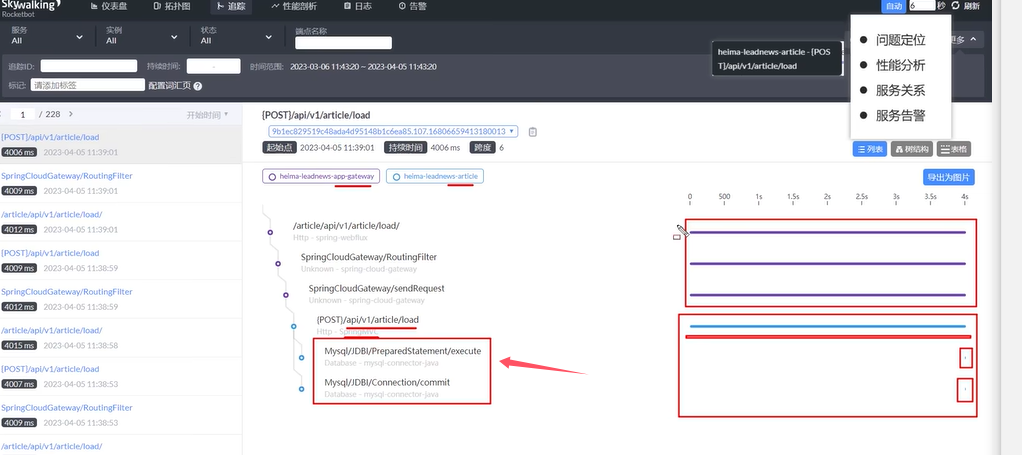Select {POST} article/load trace at 11:38:59
The image size is (1022, 455).
pyautogui.click(x=121, y=260)
